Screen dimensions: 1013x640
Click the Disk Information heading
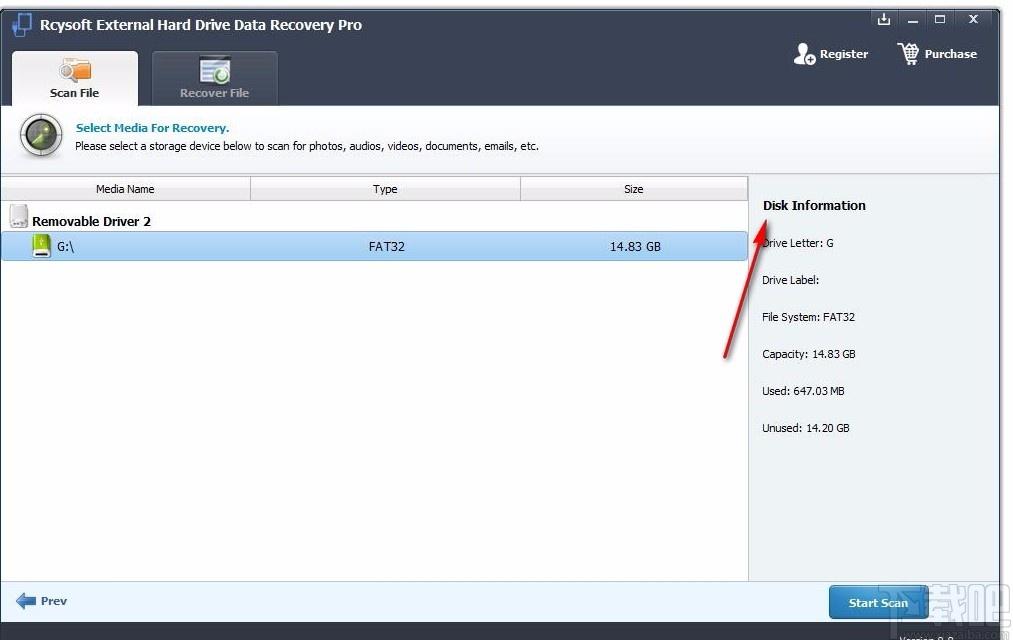814,205
